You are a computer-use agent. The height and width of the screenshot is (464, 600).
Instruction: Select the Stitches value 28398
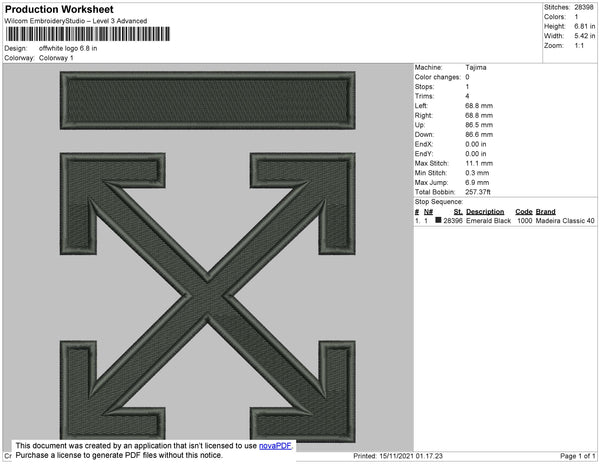click(x=584, y=7)
